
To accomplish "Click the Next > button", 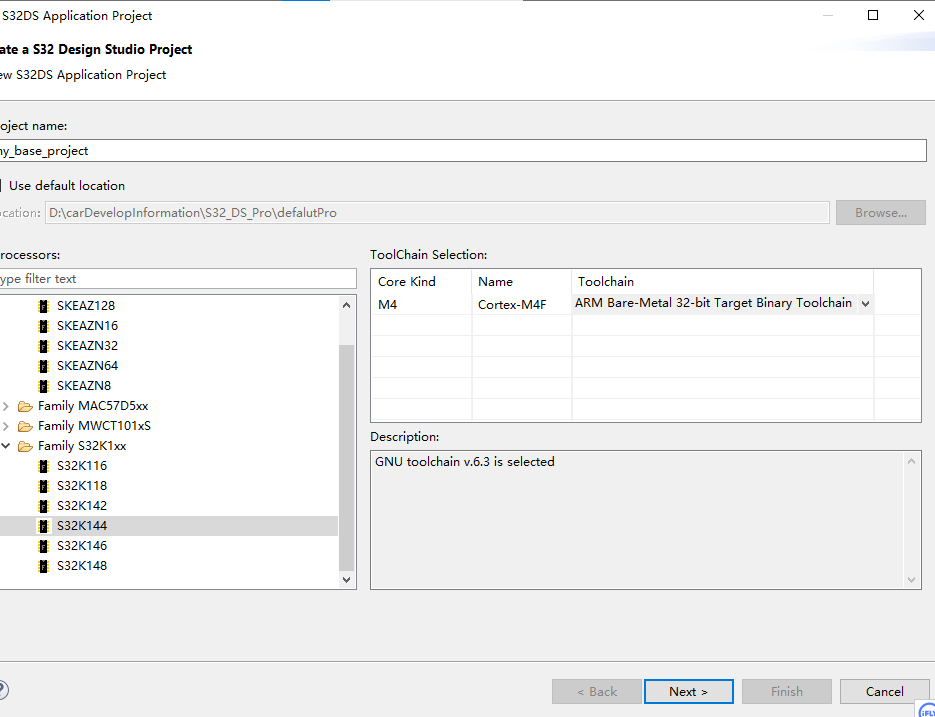I will [x=689, y=691].
